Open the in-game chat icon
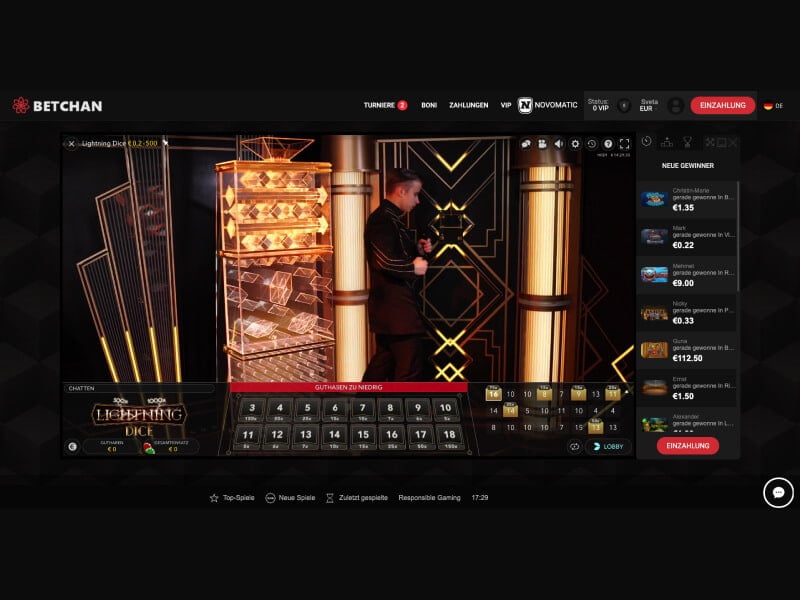This screenshot has height=600, width=800. tap(525, 144)
